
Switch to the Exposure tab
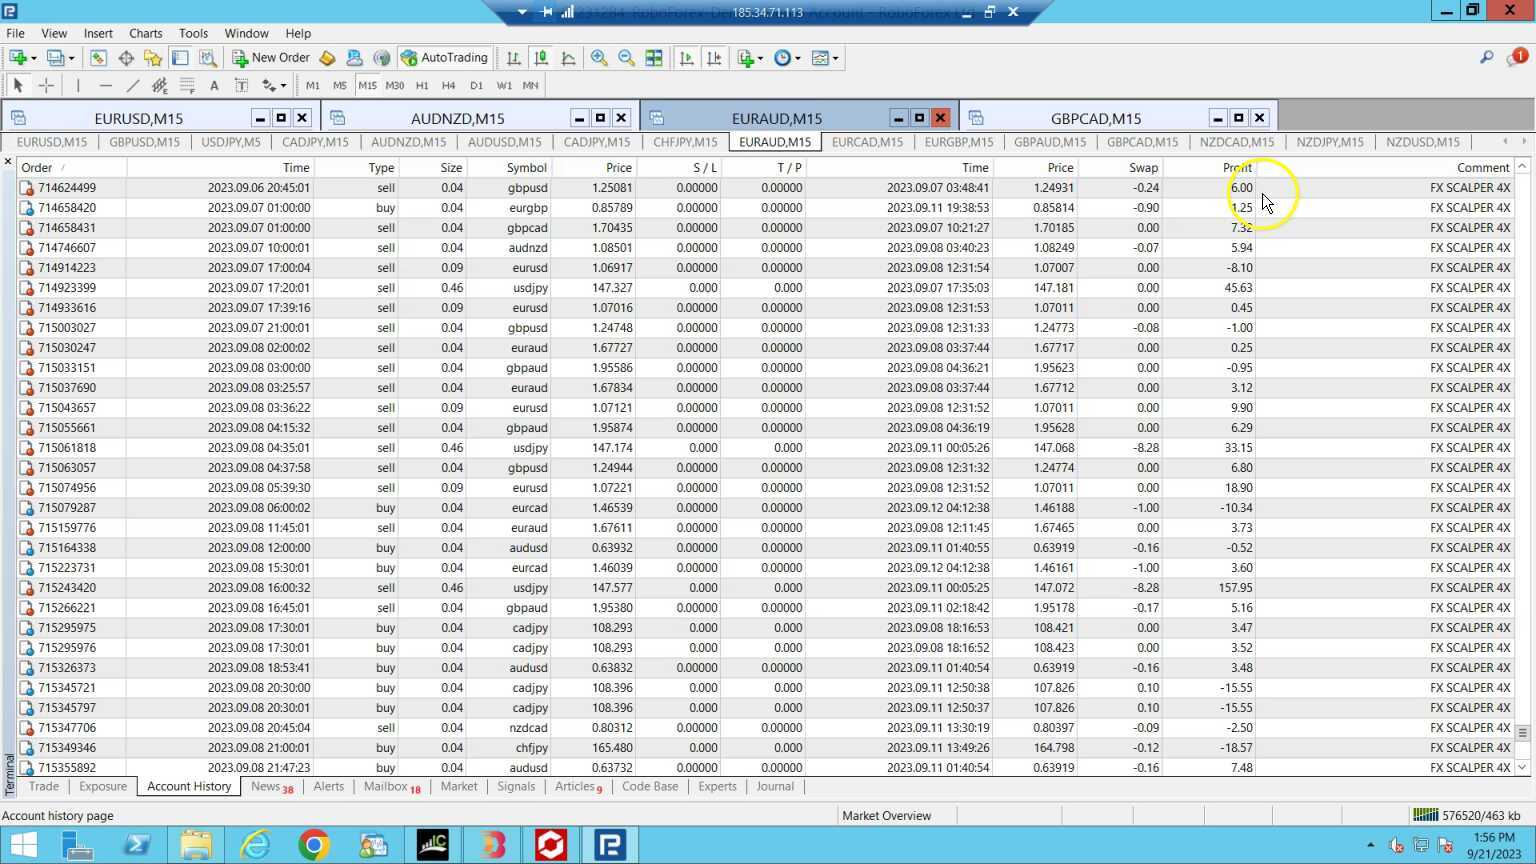coord(102,787)
